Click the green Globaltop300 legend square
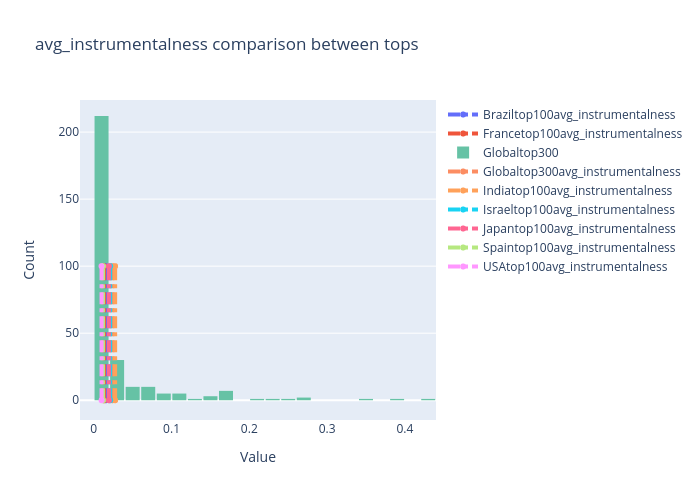This screenshot has height=500, width=700. coord(463,153)
